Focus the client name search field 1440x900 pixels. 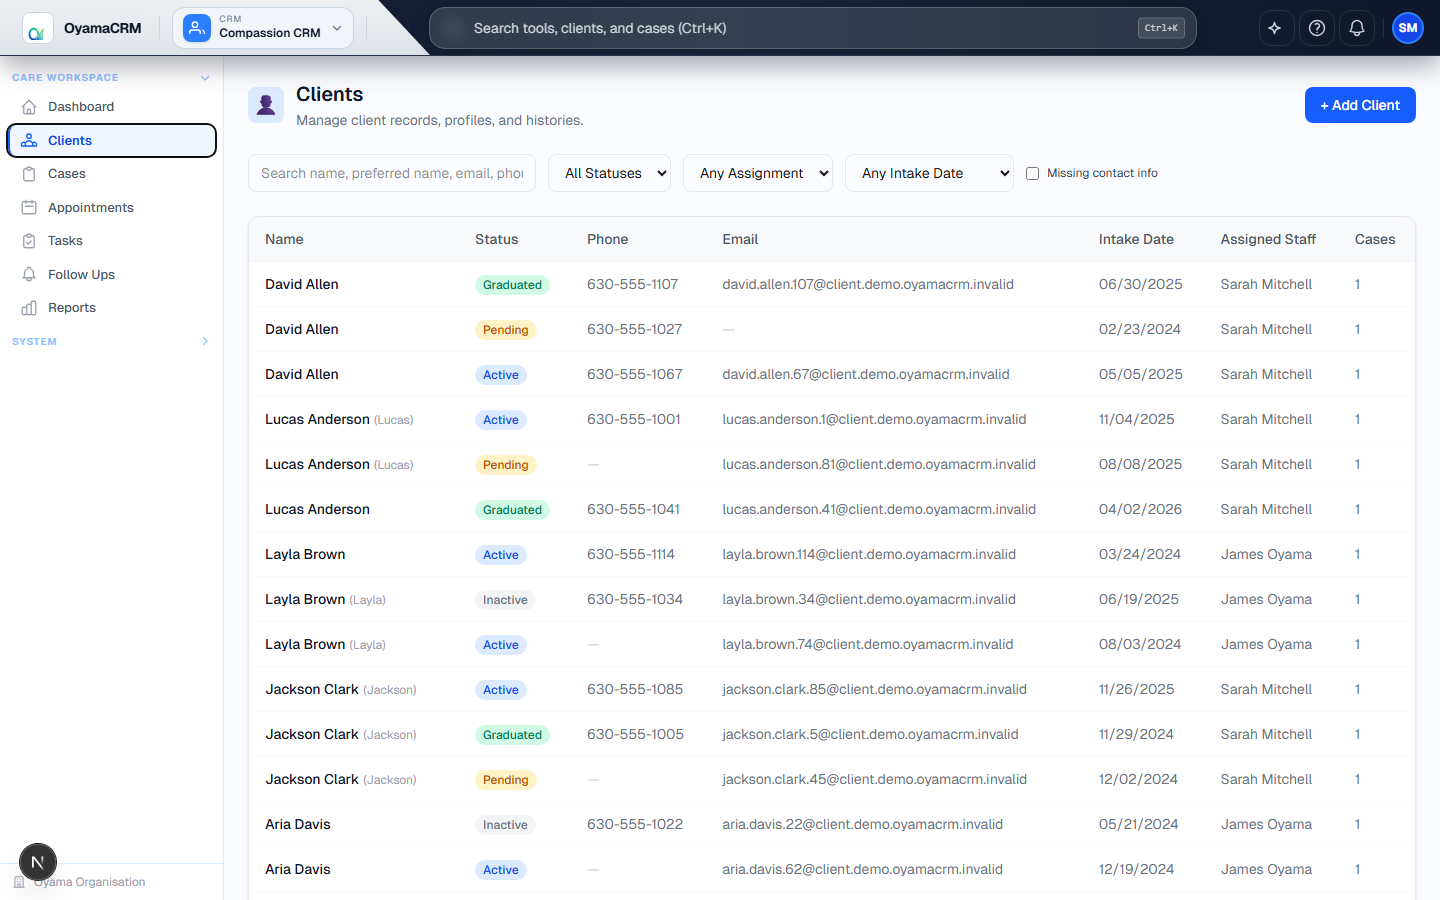(392, 173)
